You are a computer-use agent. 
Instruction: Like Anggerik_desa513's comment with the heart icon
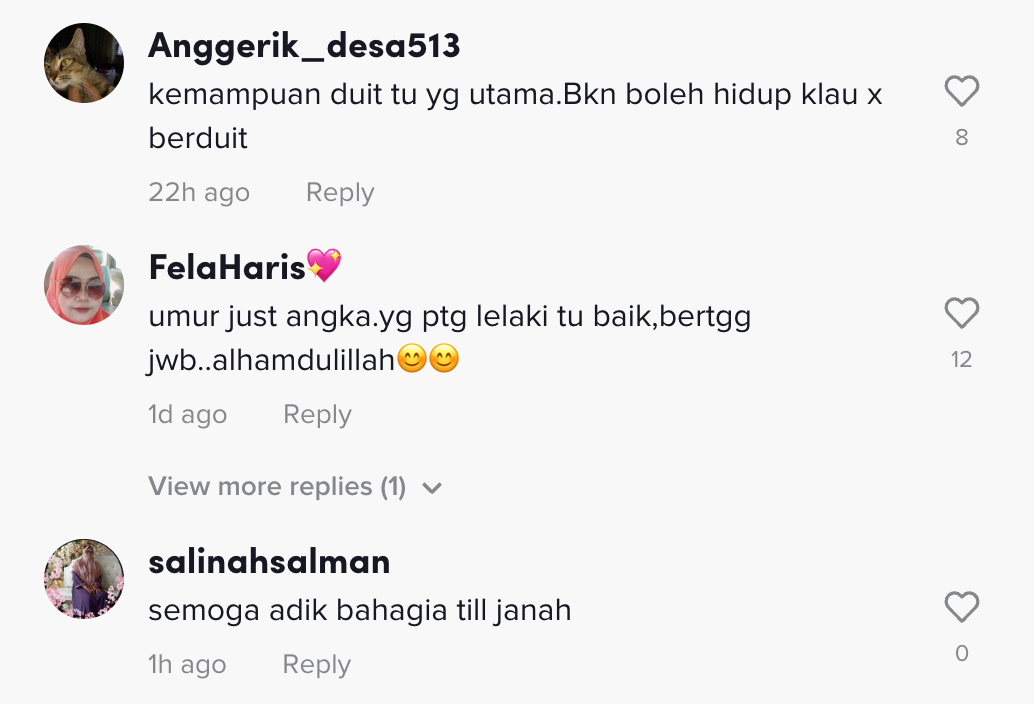[961, 90]
